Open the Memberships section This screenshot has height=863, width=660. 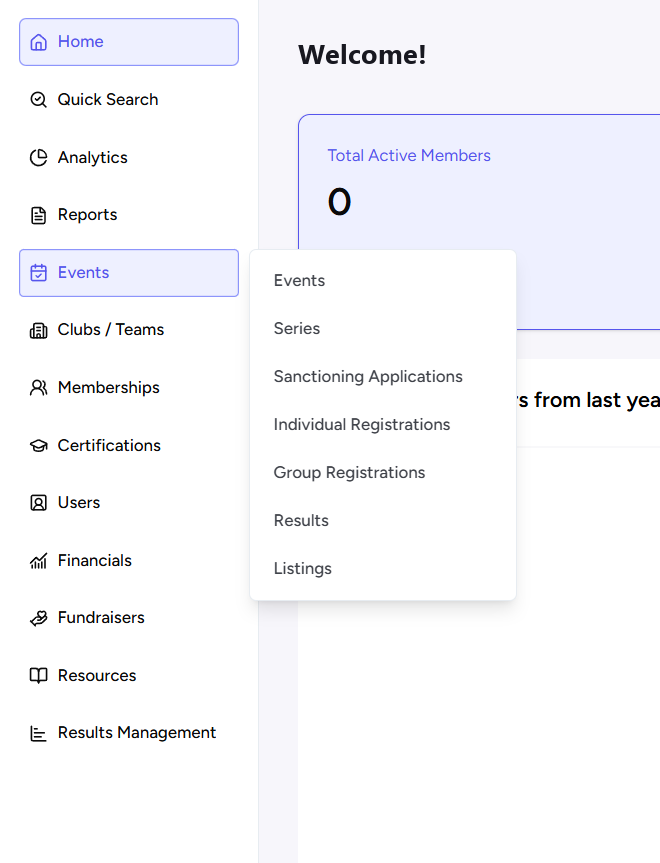pos(129,387)
